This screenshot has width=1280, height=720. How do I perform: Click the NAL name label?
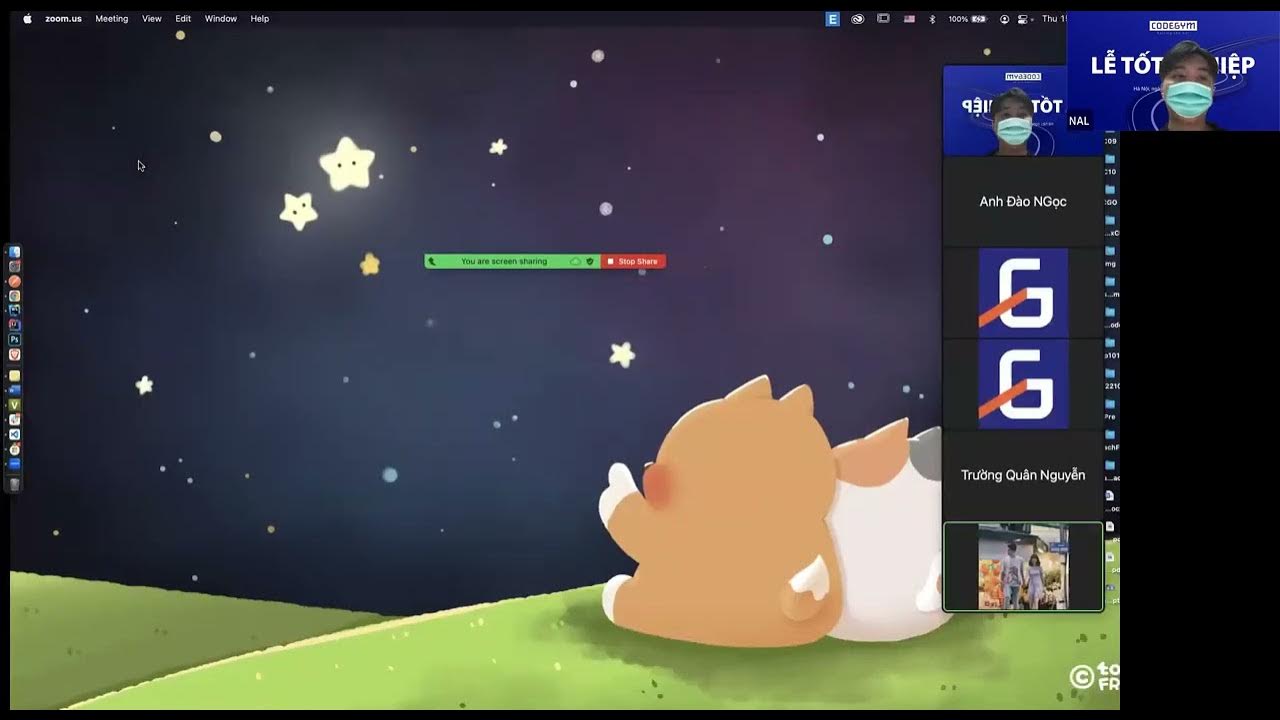(x=1078, y=121)
